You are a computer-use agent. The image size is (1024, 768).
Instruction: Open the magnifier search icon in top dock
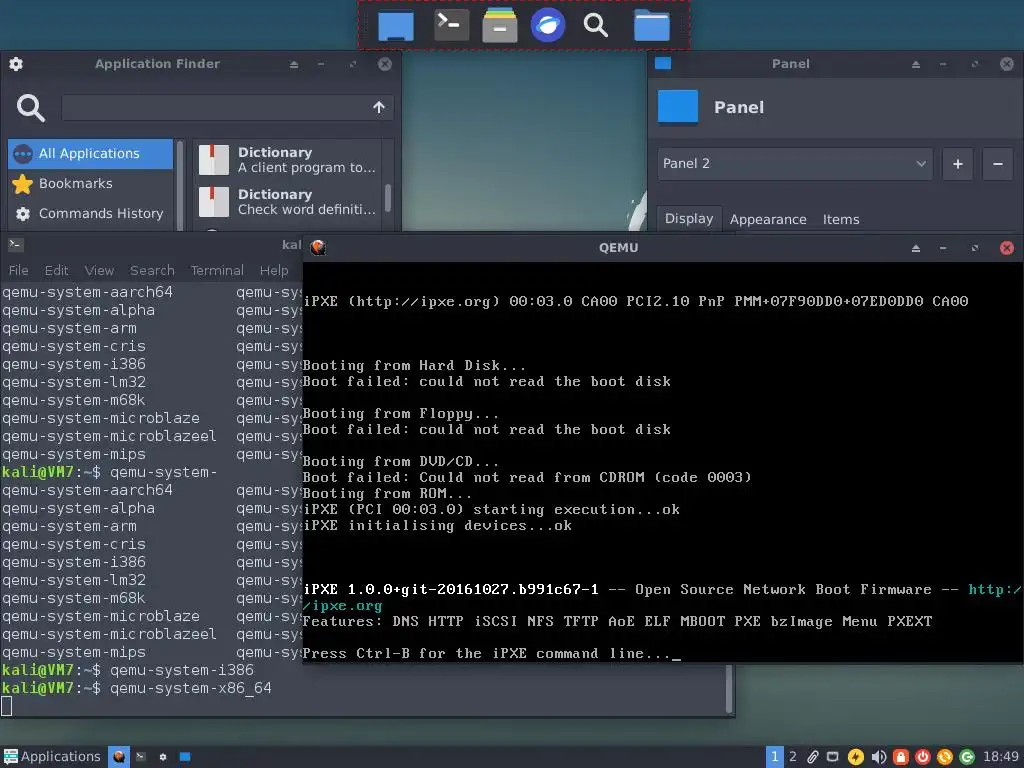(x=596, y=25)
